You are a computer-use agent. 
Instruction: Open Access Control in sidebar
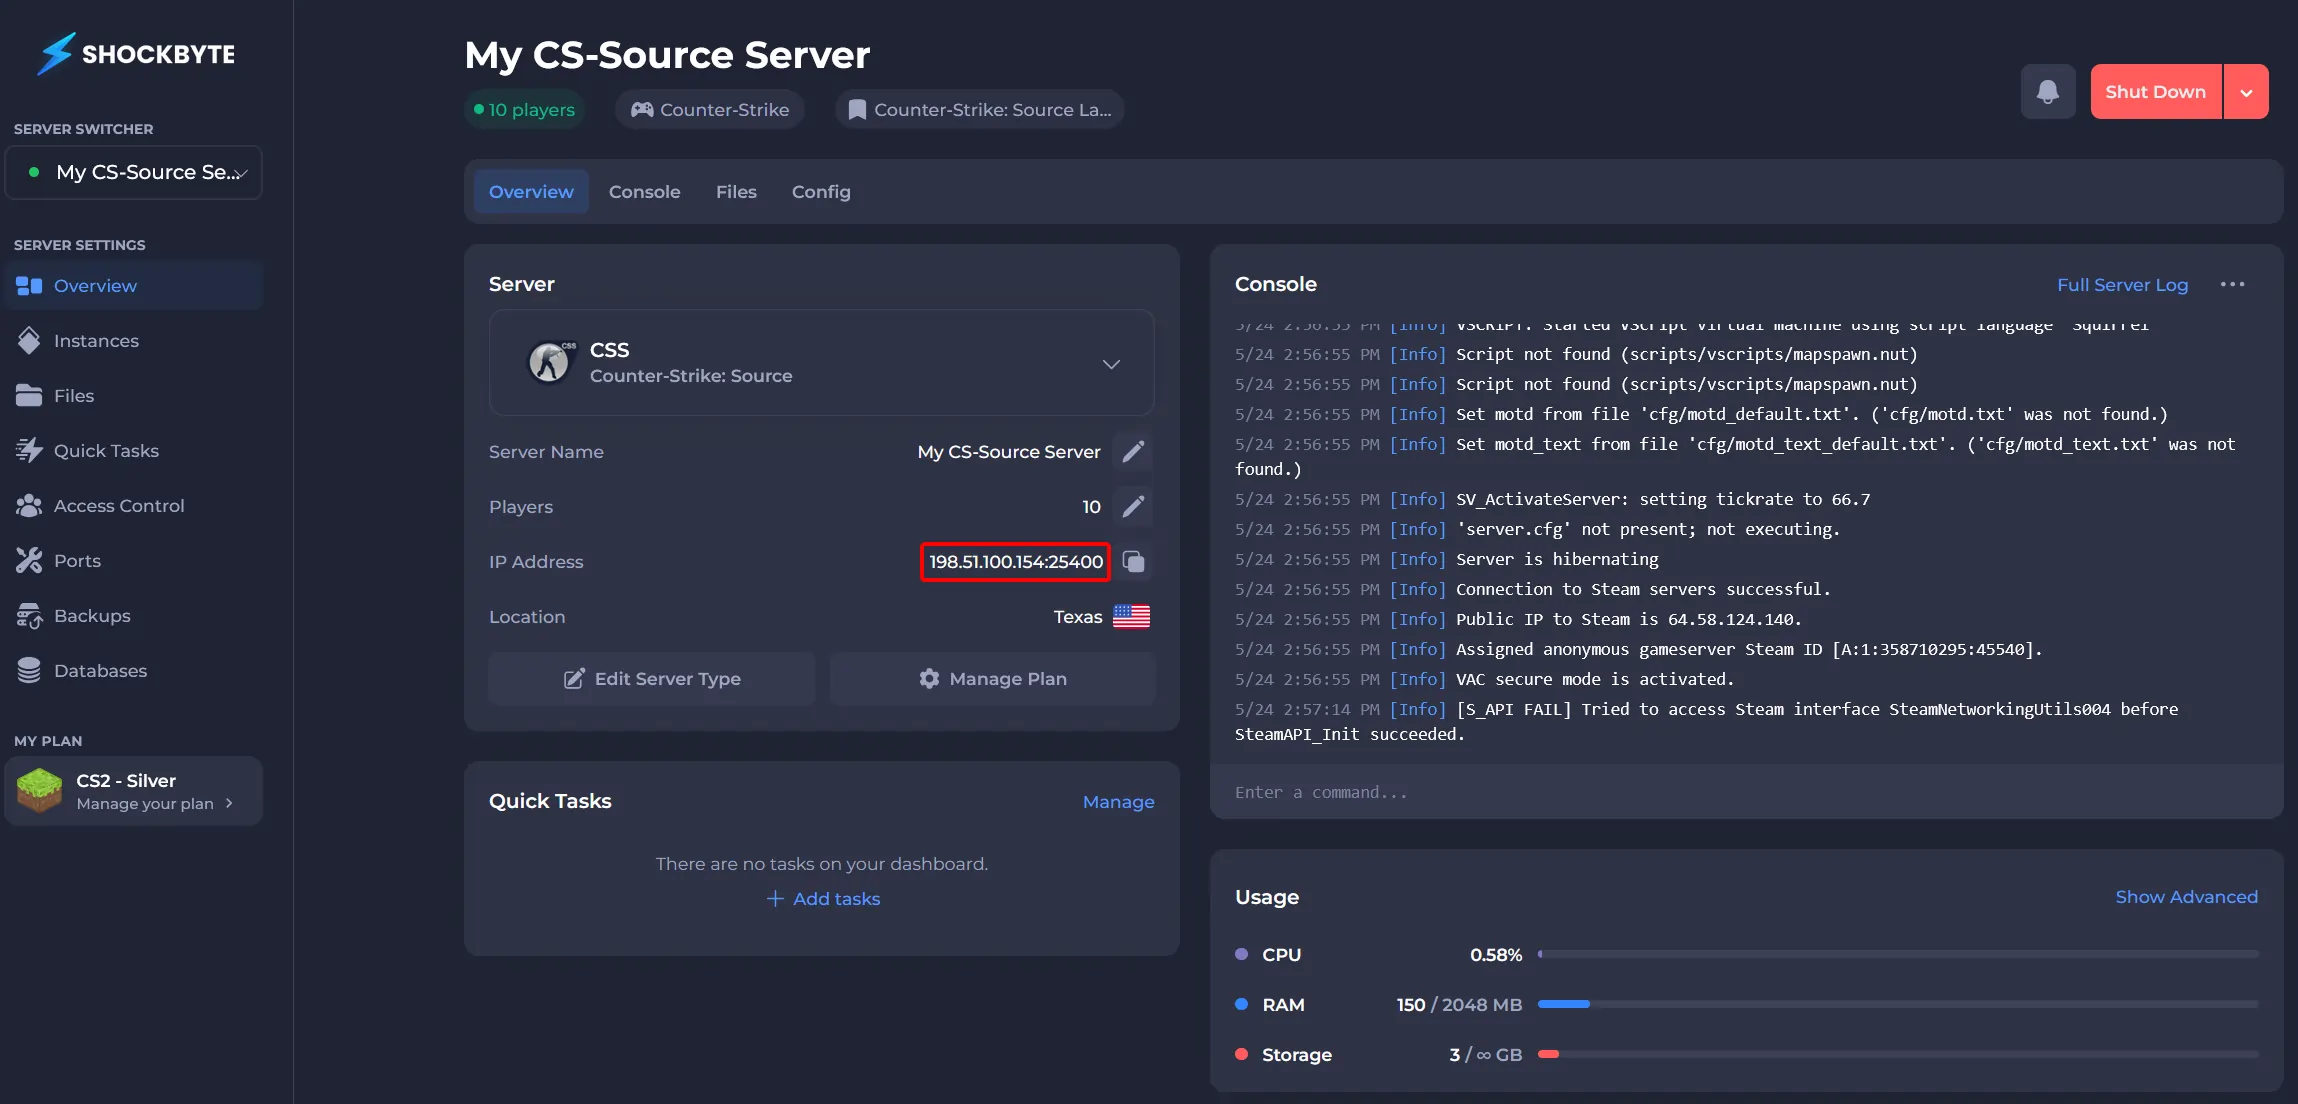(134, 506)
